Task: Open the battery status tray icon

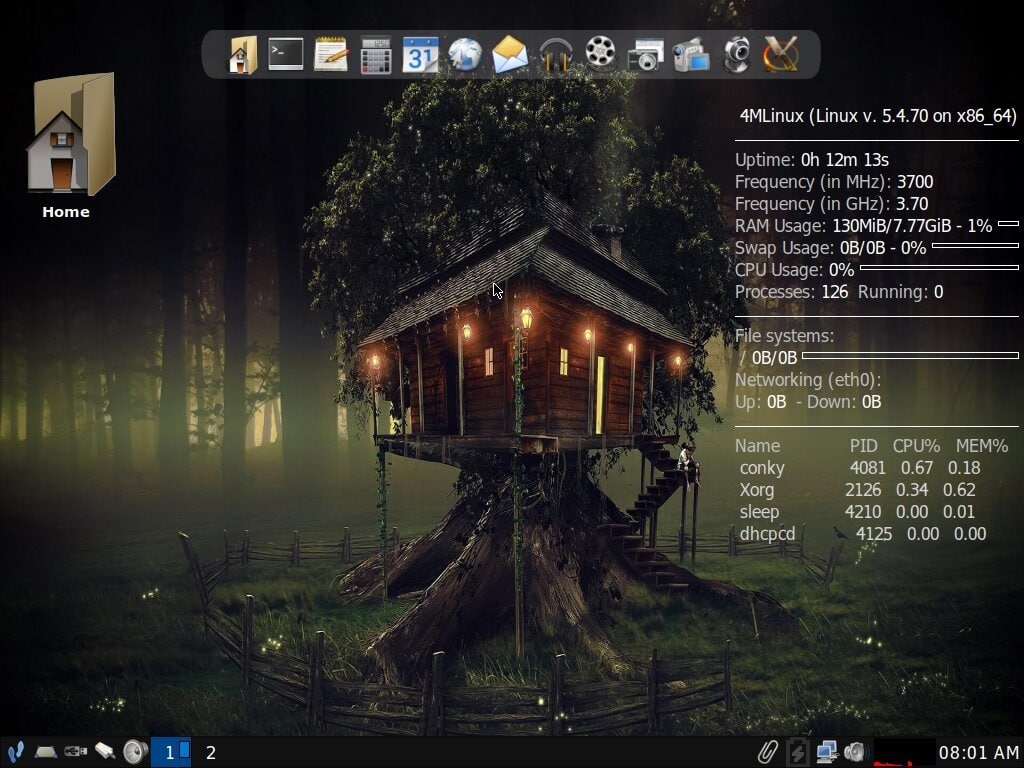Action: [x=797, y=752]
